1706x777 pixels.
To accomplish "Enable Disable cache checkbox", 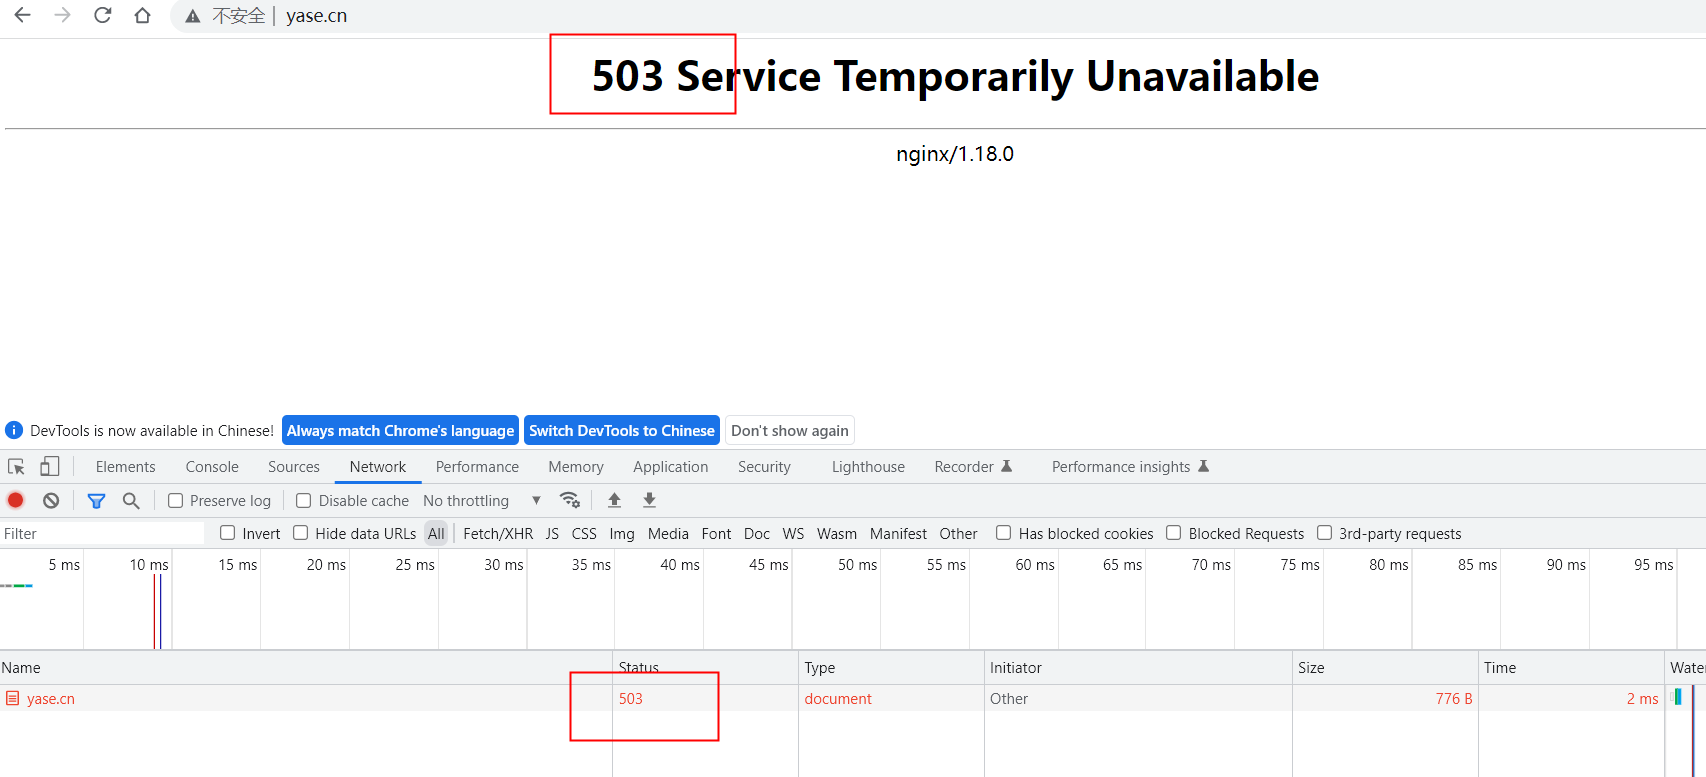I will pos(304,501).
